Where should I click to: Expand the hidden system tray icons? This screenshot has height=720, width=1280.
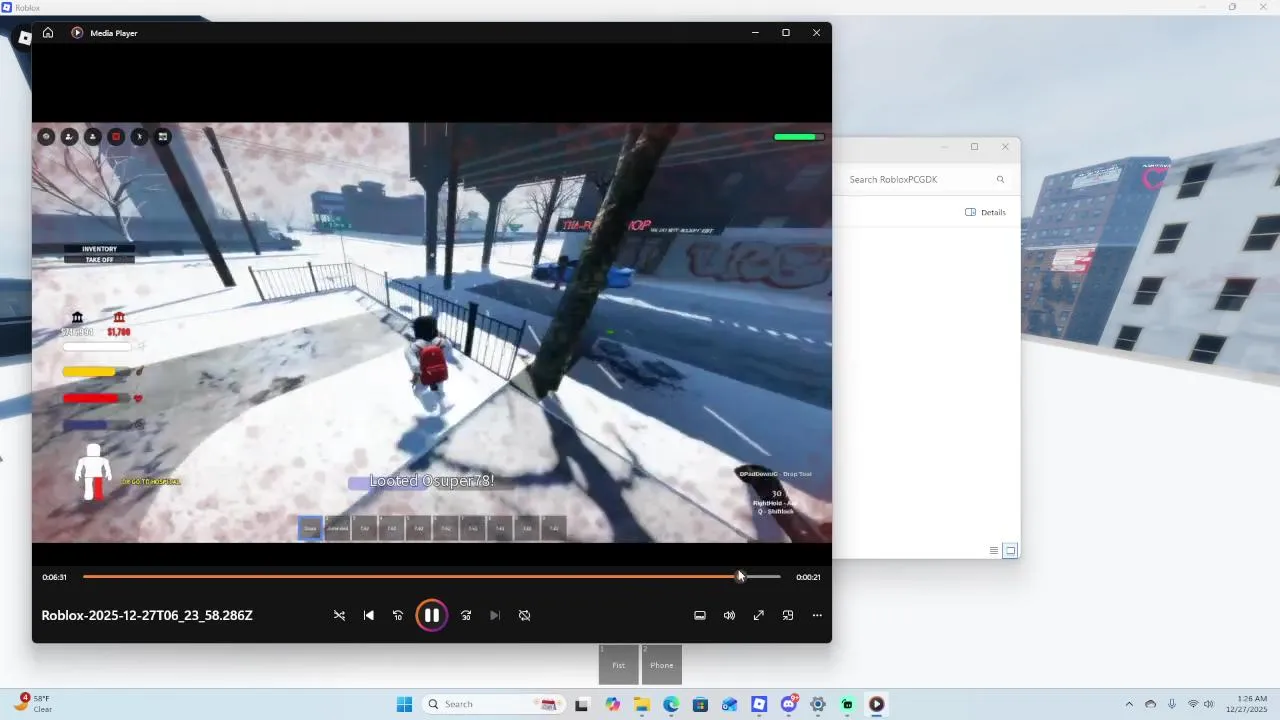1129,704
